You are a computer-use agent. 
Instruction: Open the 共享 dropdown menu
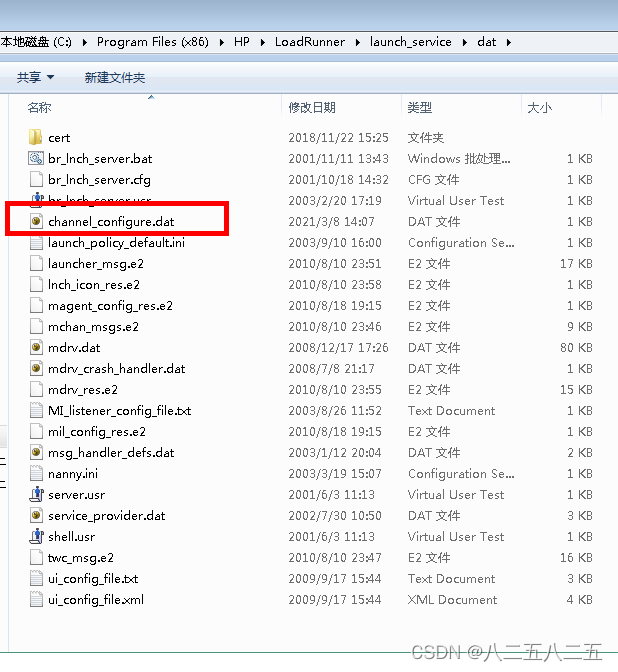click(x=35, y=77)
